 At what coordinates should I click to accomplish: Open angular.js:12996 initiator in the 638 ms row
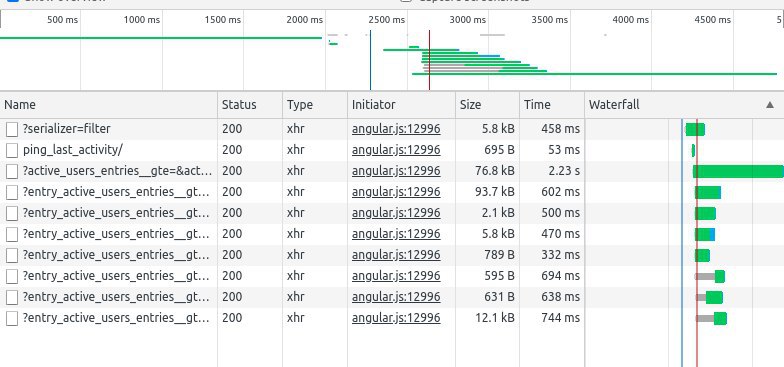(x=396, y=297)
